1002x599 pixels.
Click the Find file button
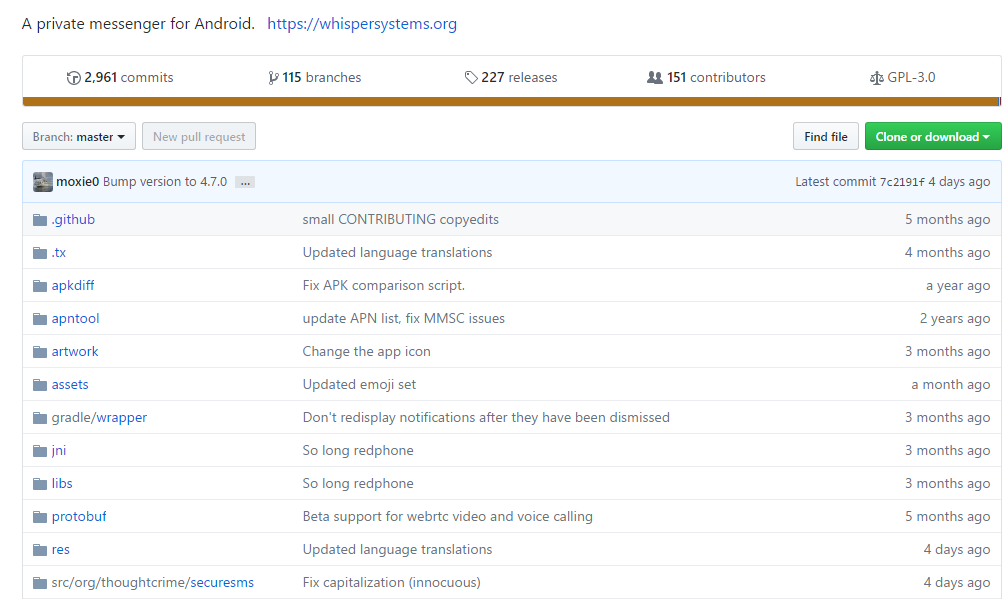(x=825, y=137)
